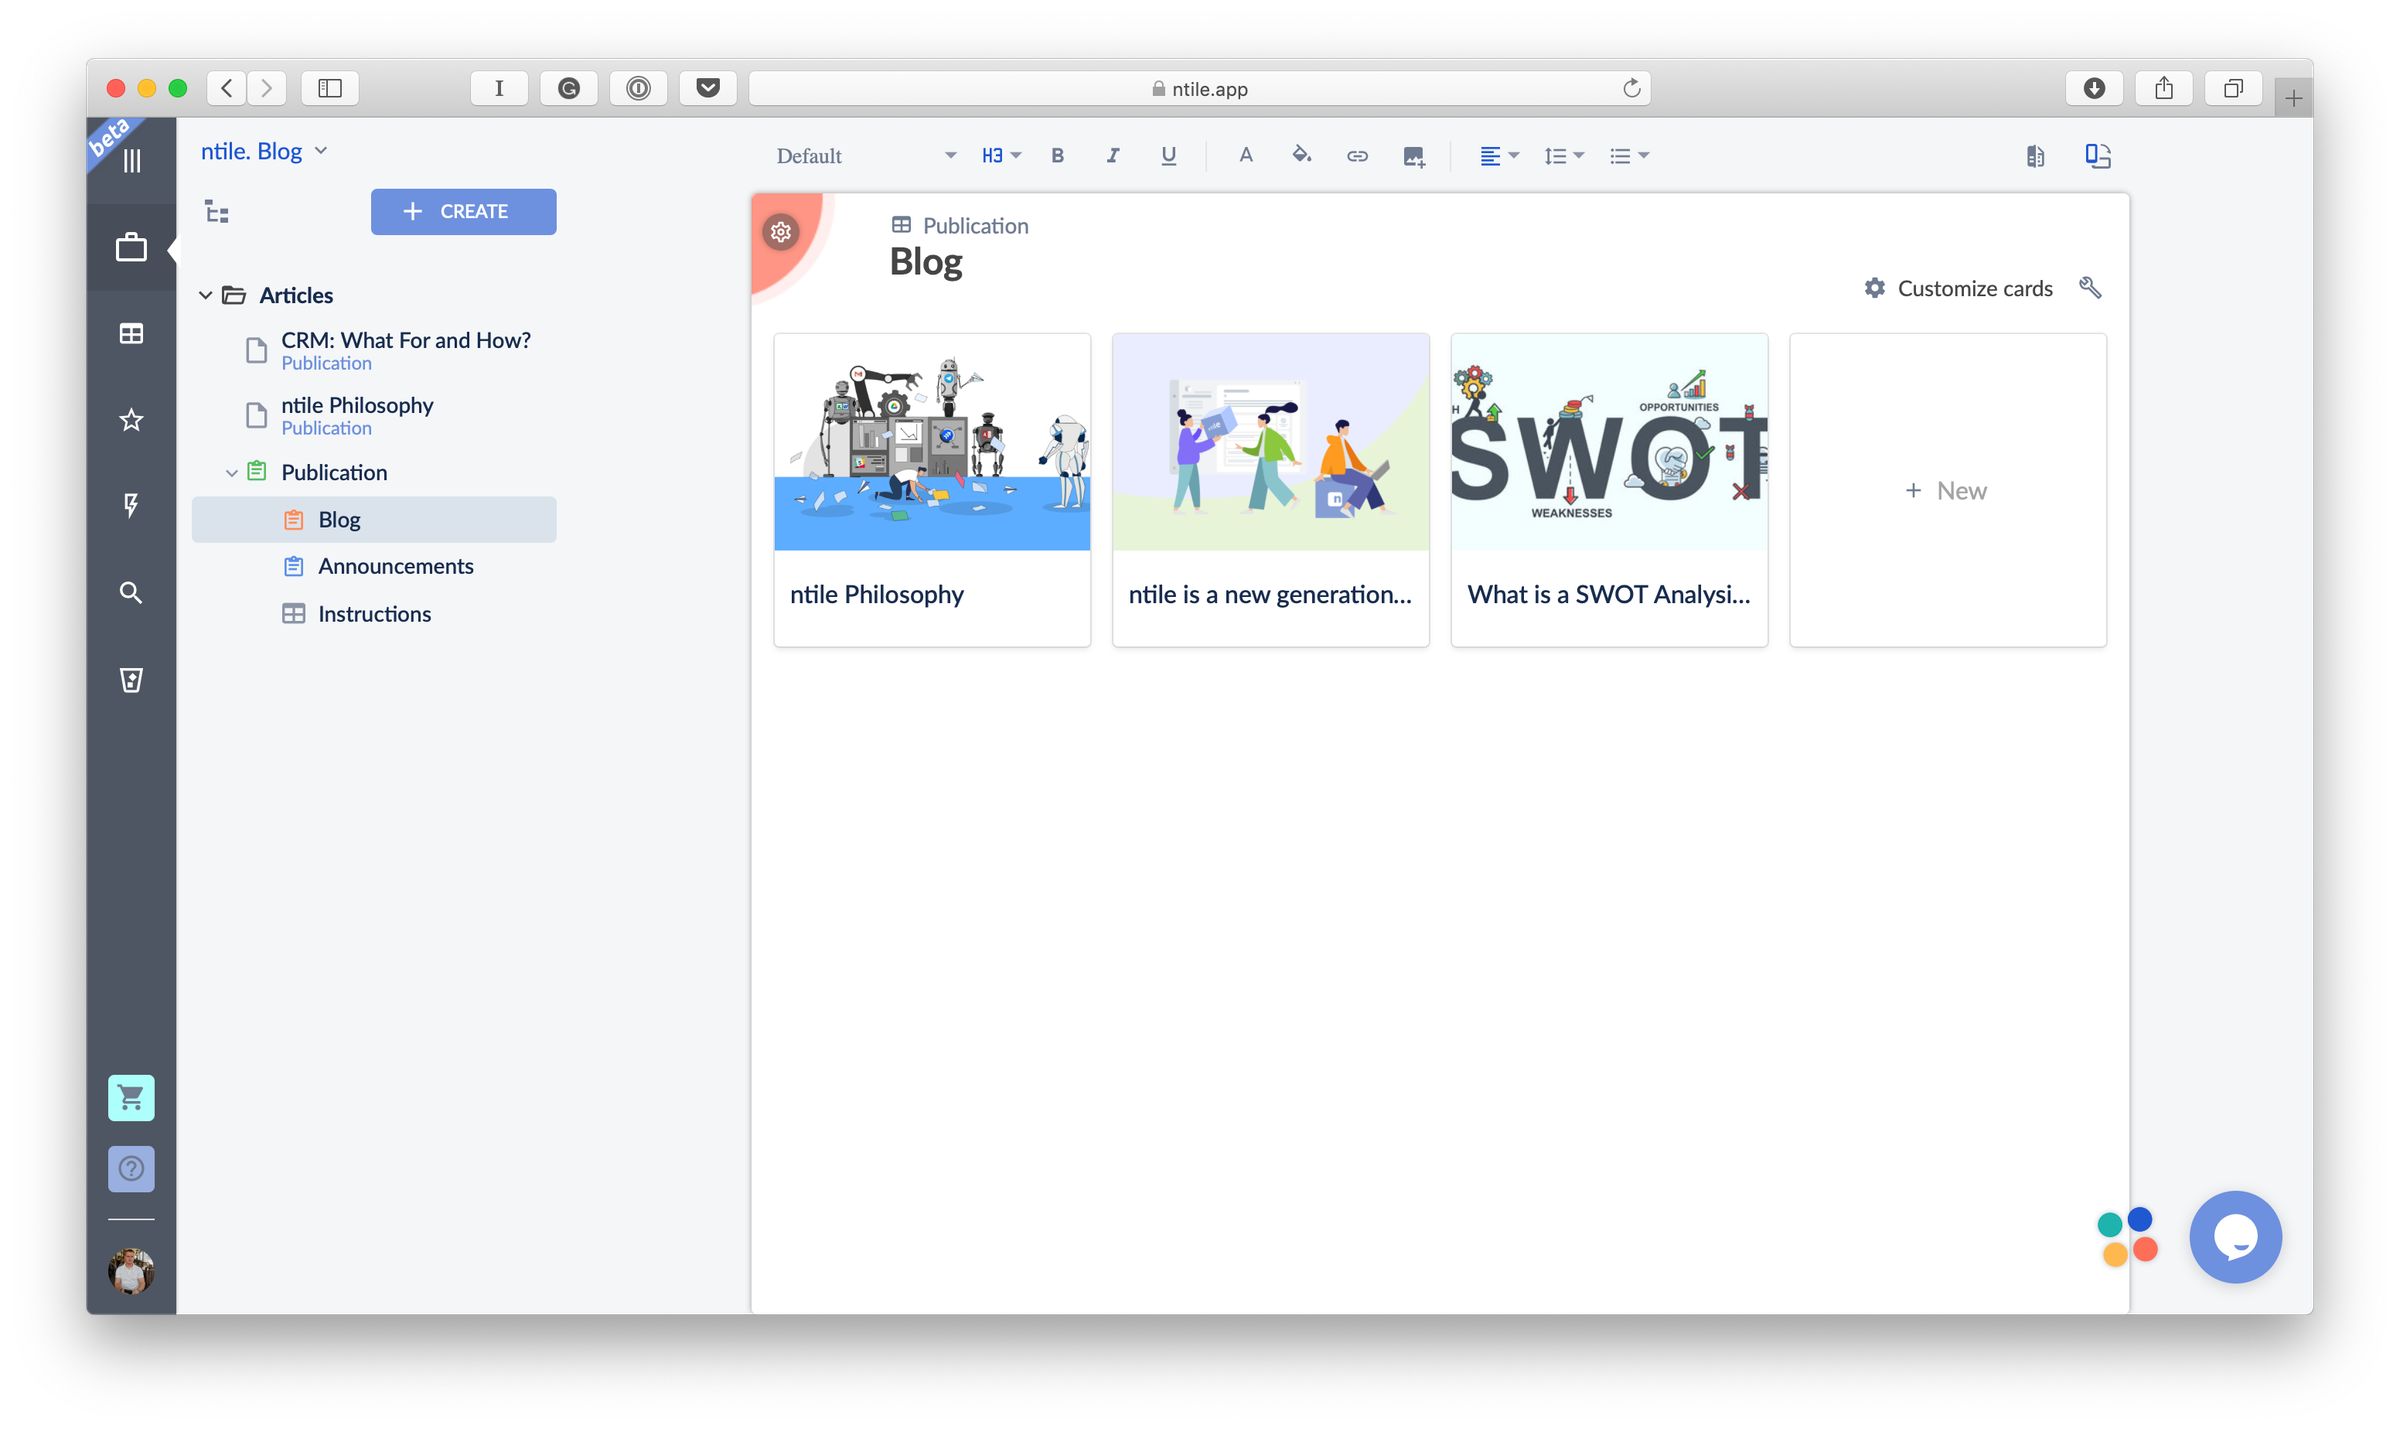Click the Instapaper I extension icon

[x=498, y=88]
